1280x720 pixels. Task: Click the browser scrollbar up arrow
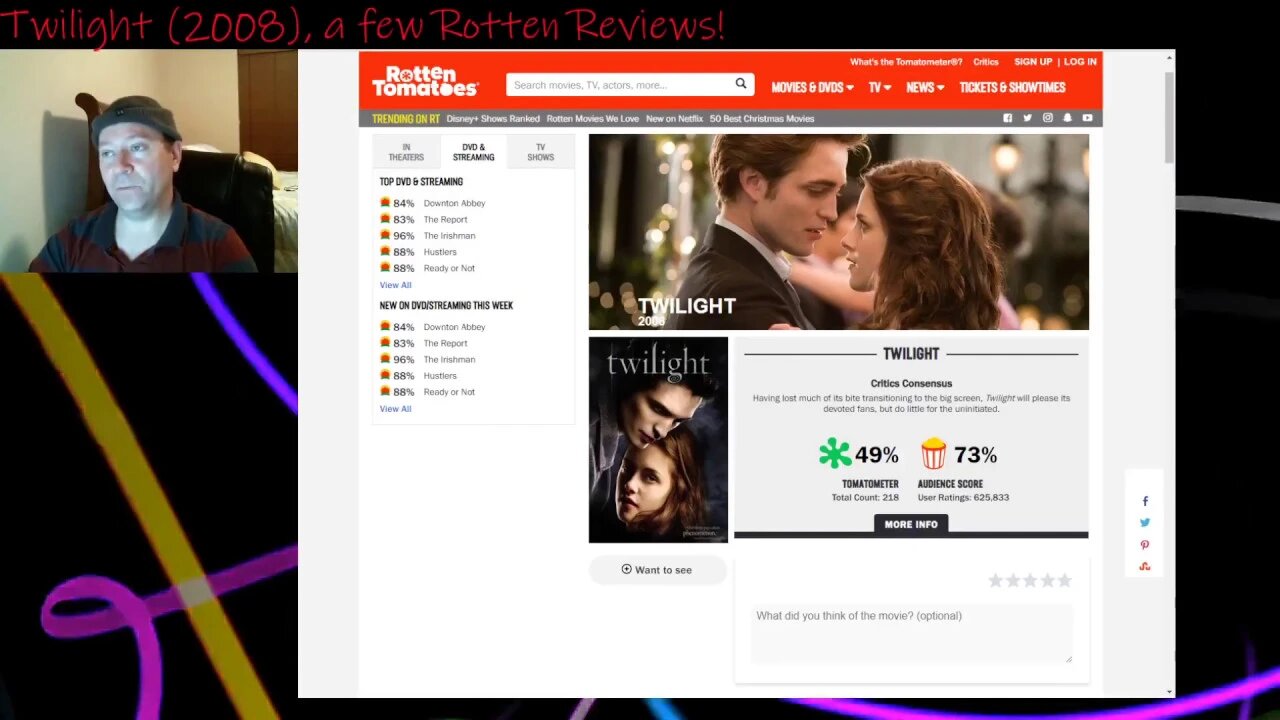pos(1169,58)
